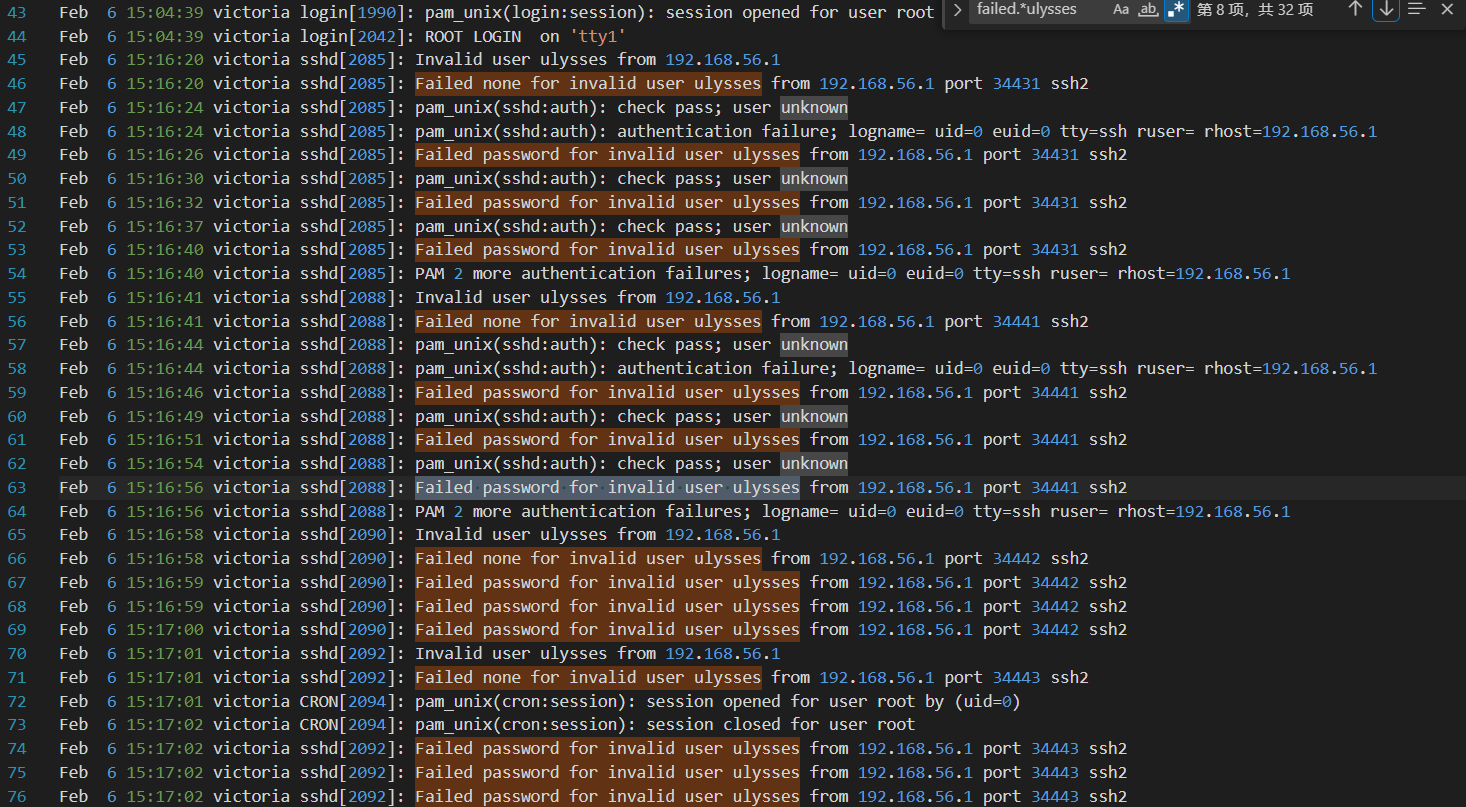Click timestamp 15:16:30 on line 50
The image size is (1466, 807).
165,179
